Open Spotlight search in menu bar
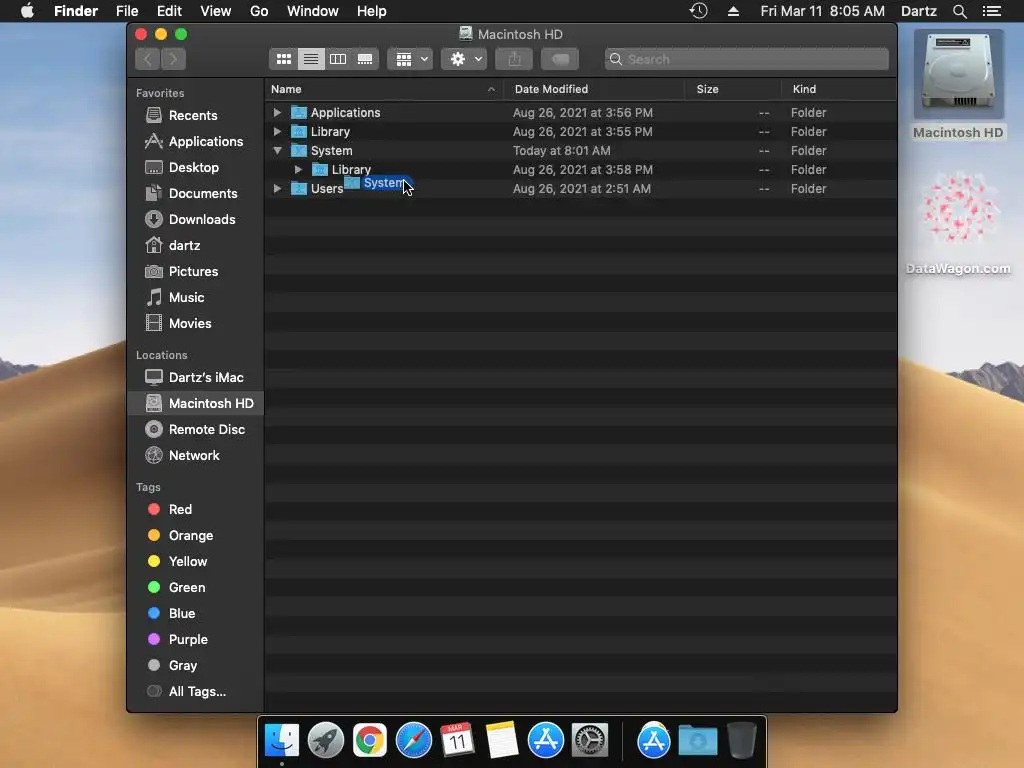This screenshot has height=768, width=1024. (959, 11)
